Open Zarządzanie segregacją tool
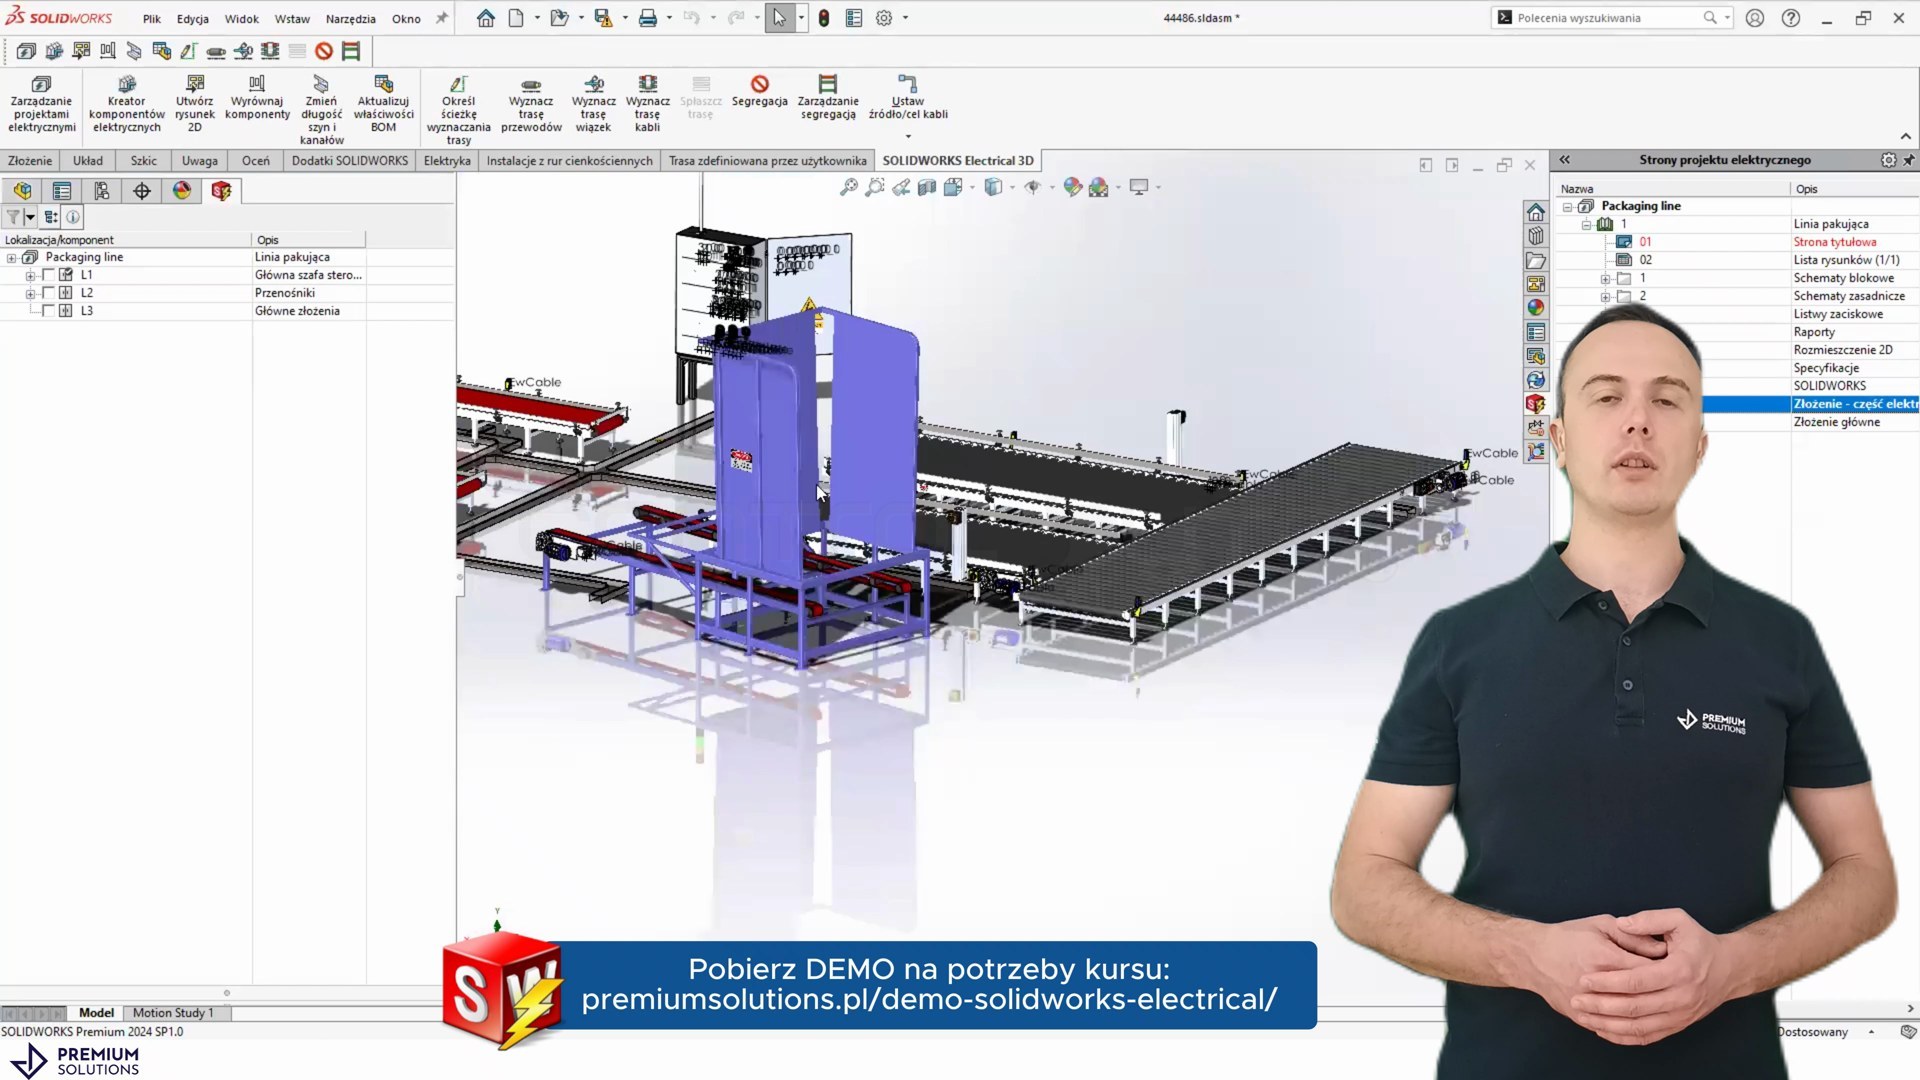 tap(828, 97)
